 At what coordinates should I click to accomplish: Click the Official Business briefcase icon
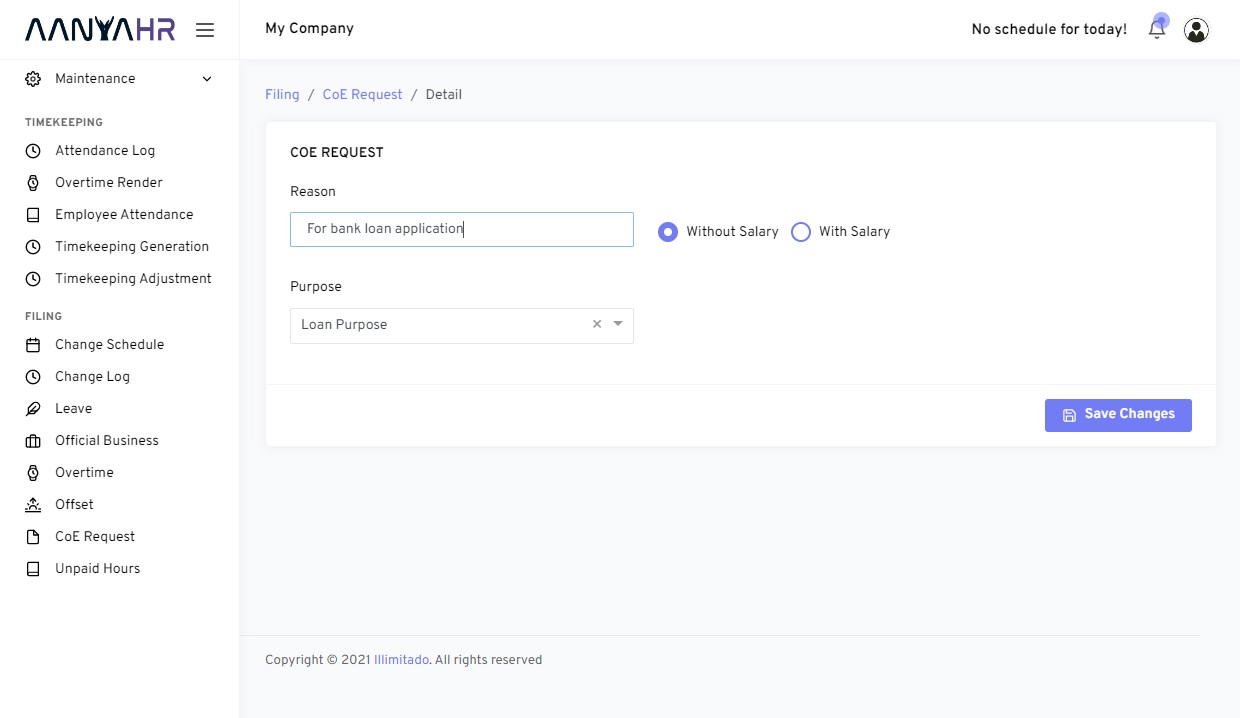coord(33,440)
